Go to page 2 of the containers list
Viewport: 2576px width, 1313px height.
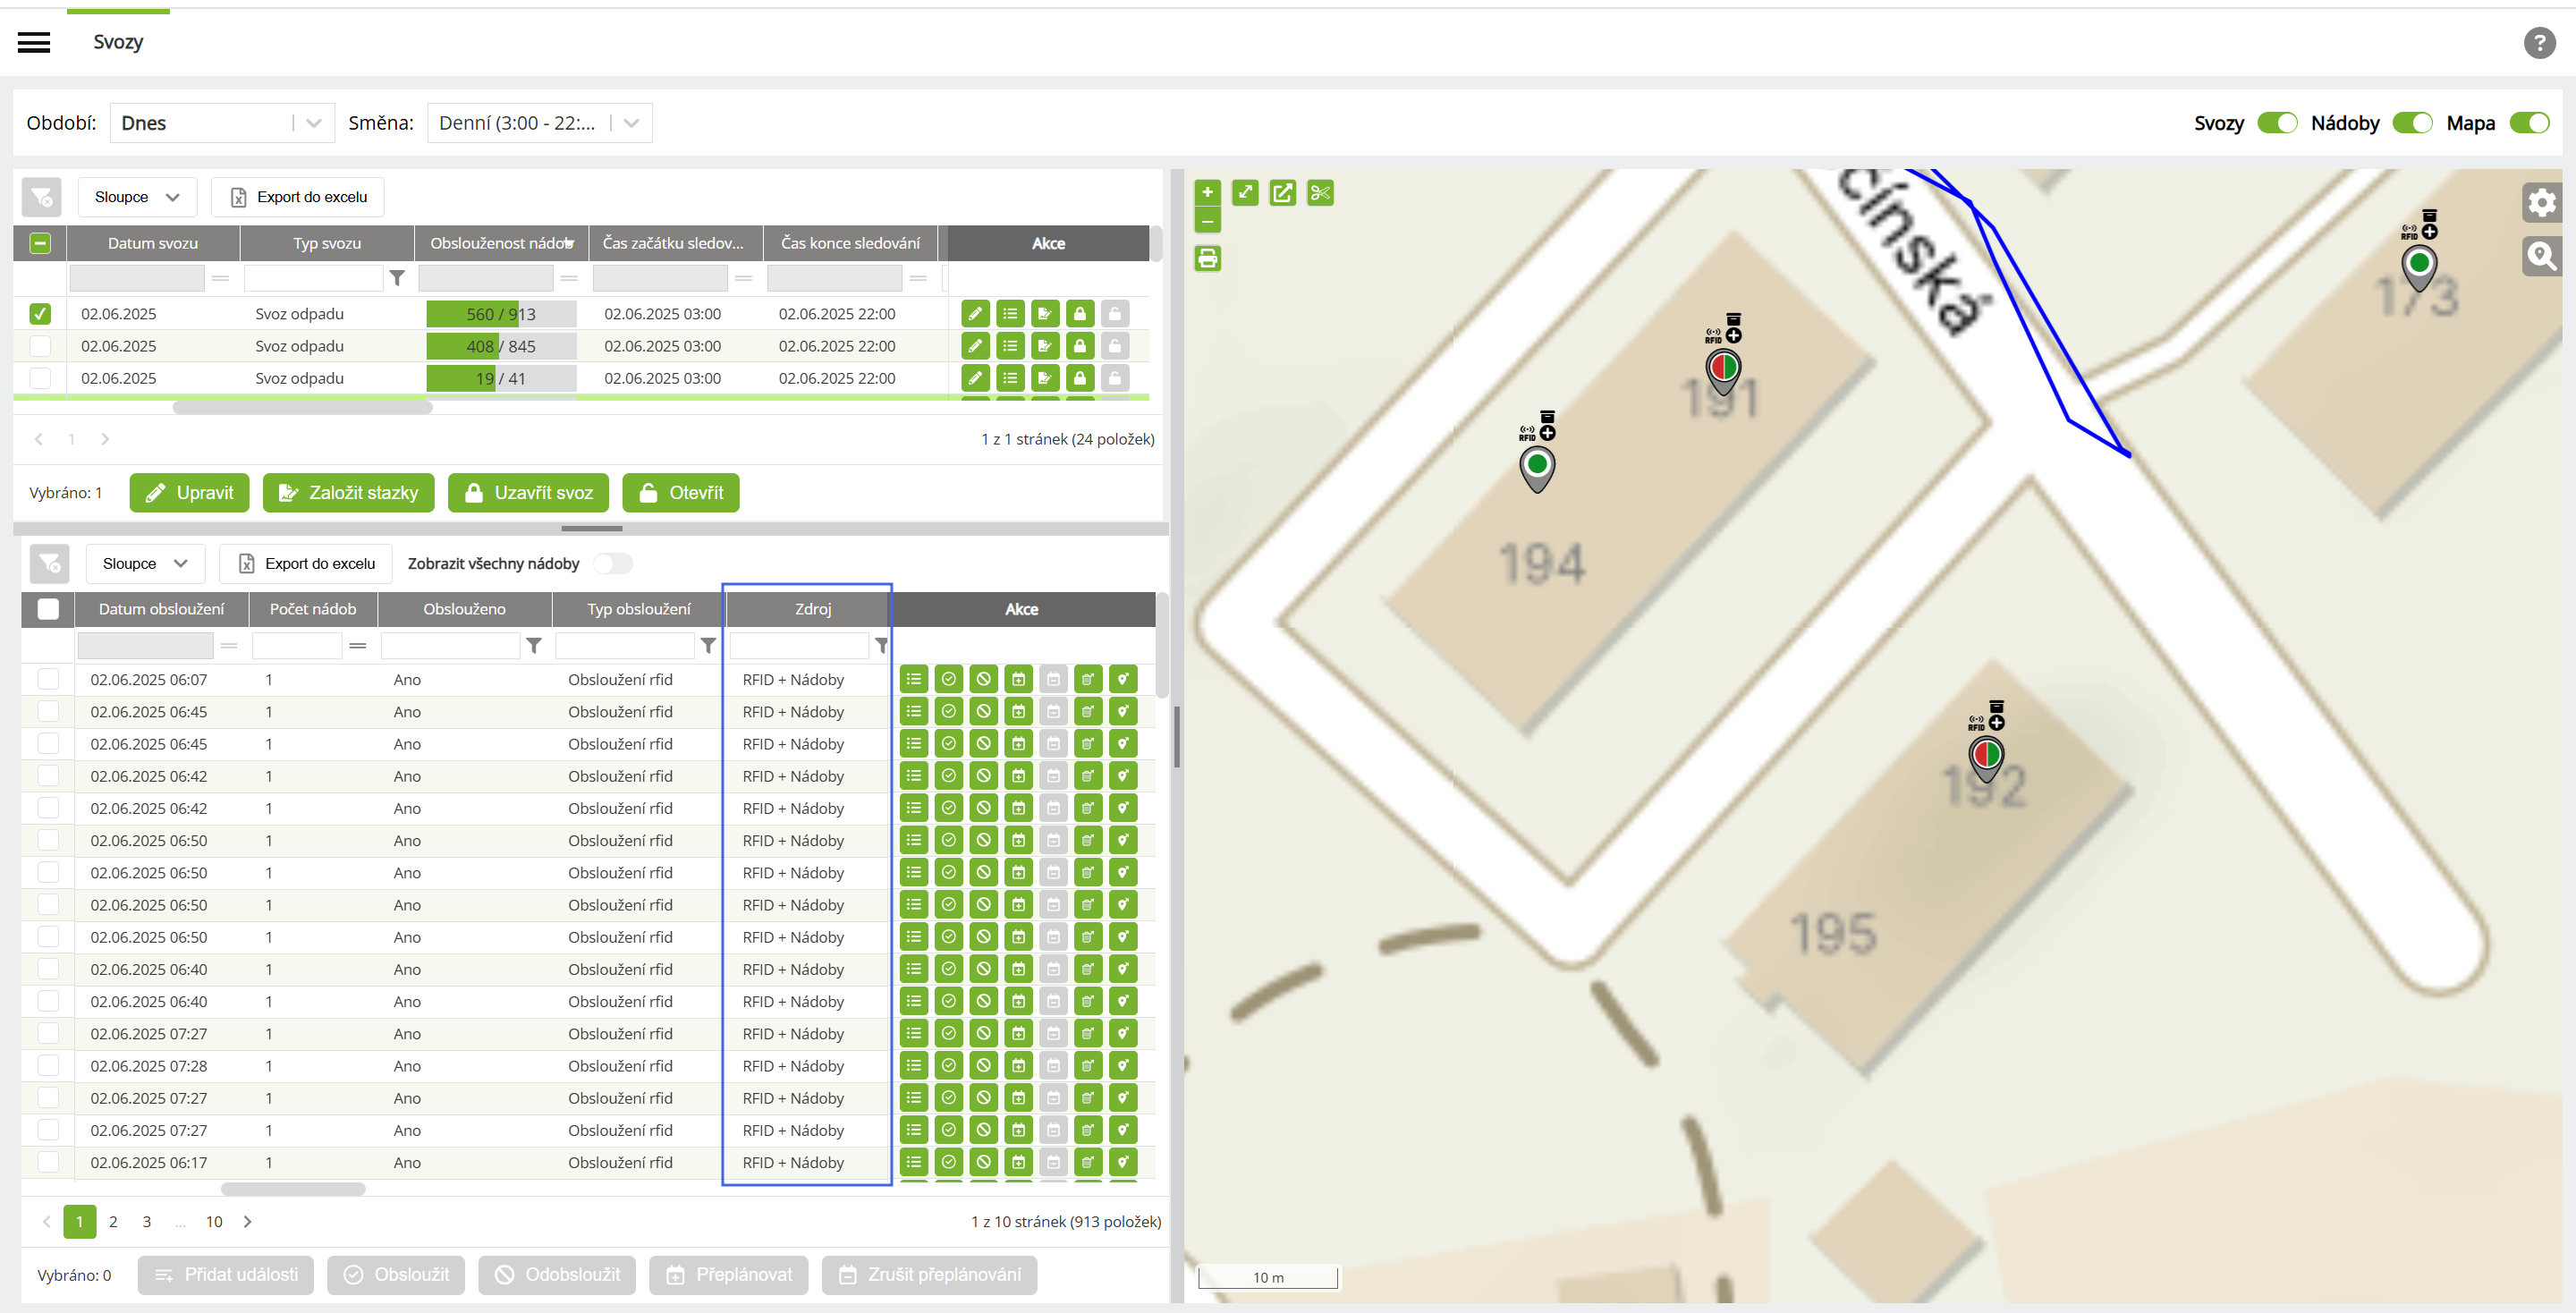[x=113, y=1221]
